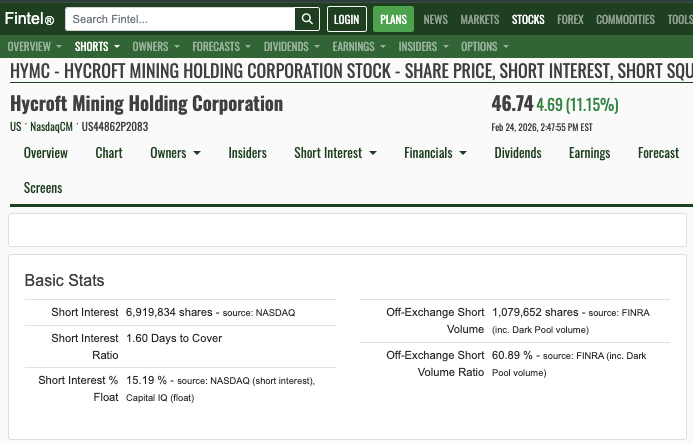
Task: Click the Short Interest % Float label
Action: tap(78, 389)
